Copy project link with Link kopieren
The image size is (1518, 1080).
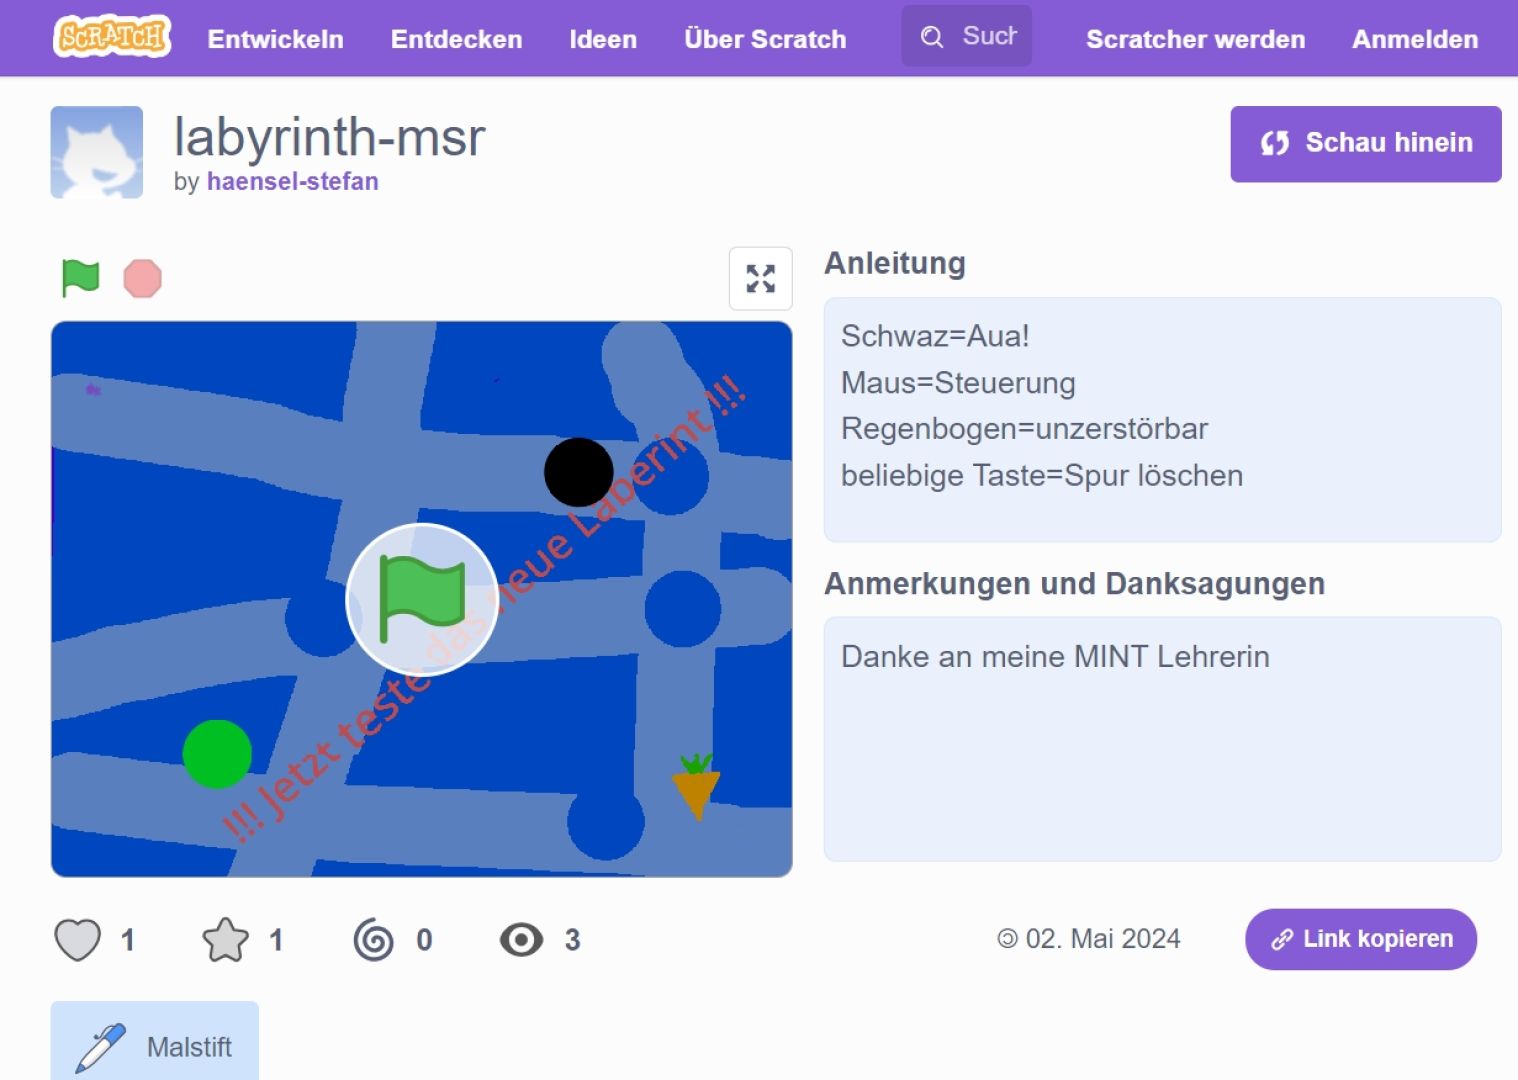[x=1360, y=939]
